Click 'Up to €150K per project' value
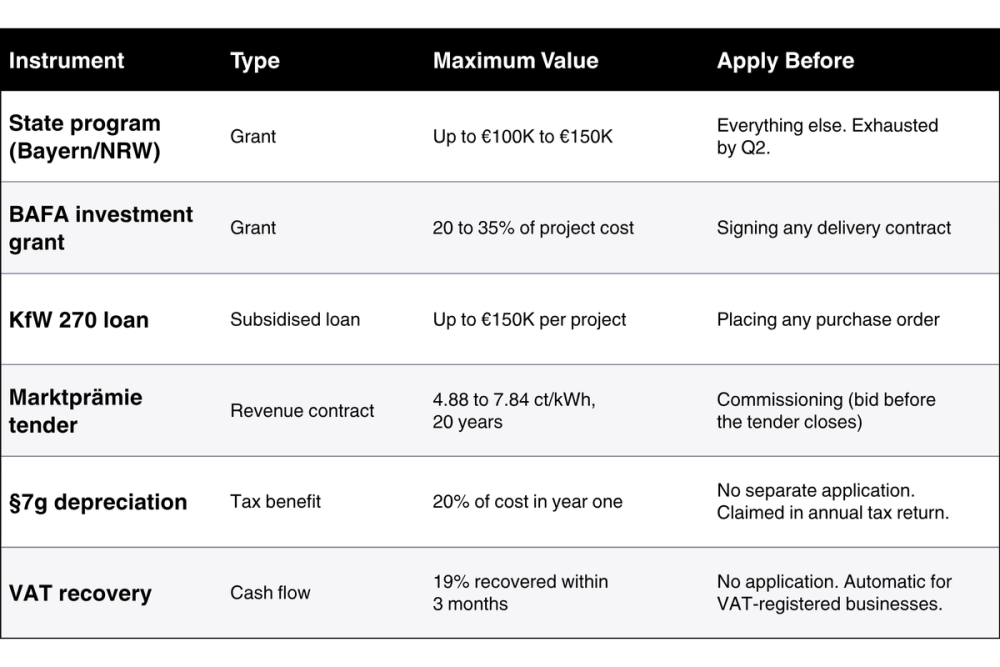This screenshot has height=667, width=1000. pyautogui.click(x=529, y=319)
